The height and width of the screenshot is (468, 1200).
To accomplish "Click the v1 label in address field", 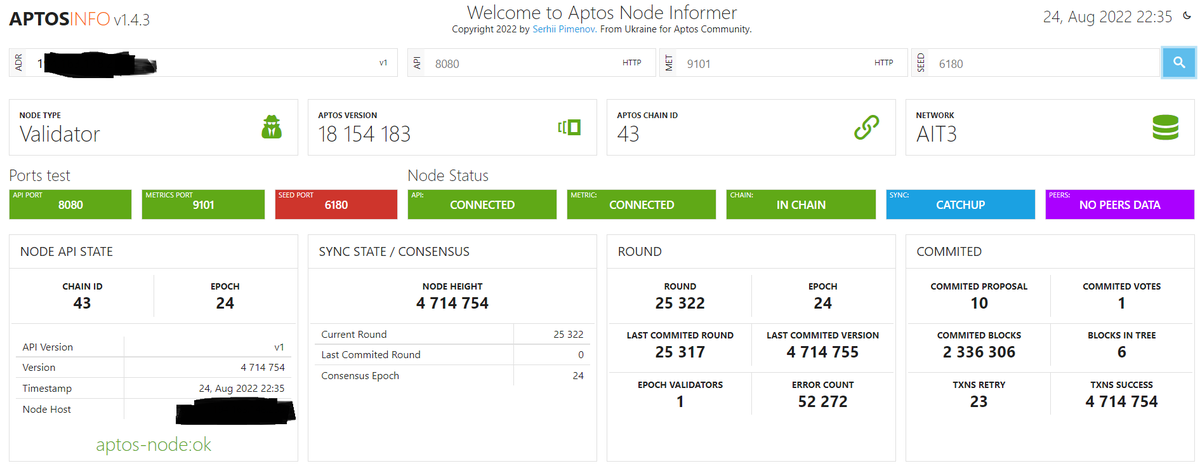I will point(383,62).
